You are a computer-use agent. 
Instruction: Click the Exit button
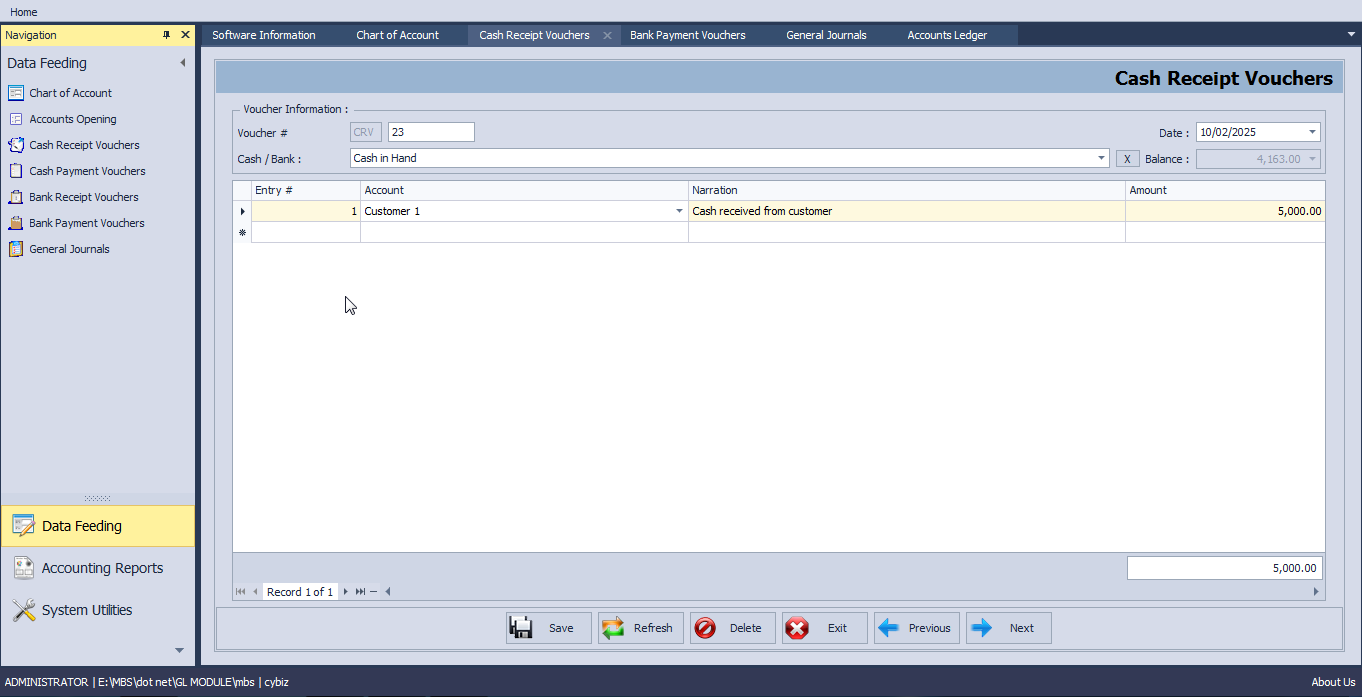point(825,628)
